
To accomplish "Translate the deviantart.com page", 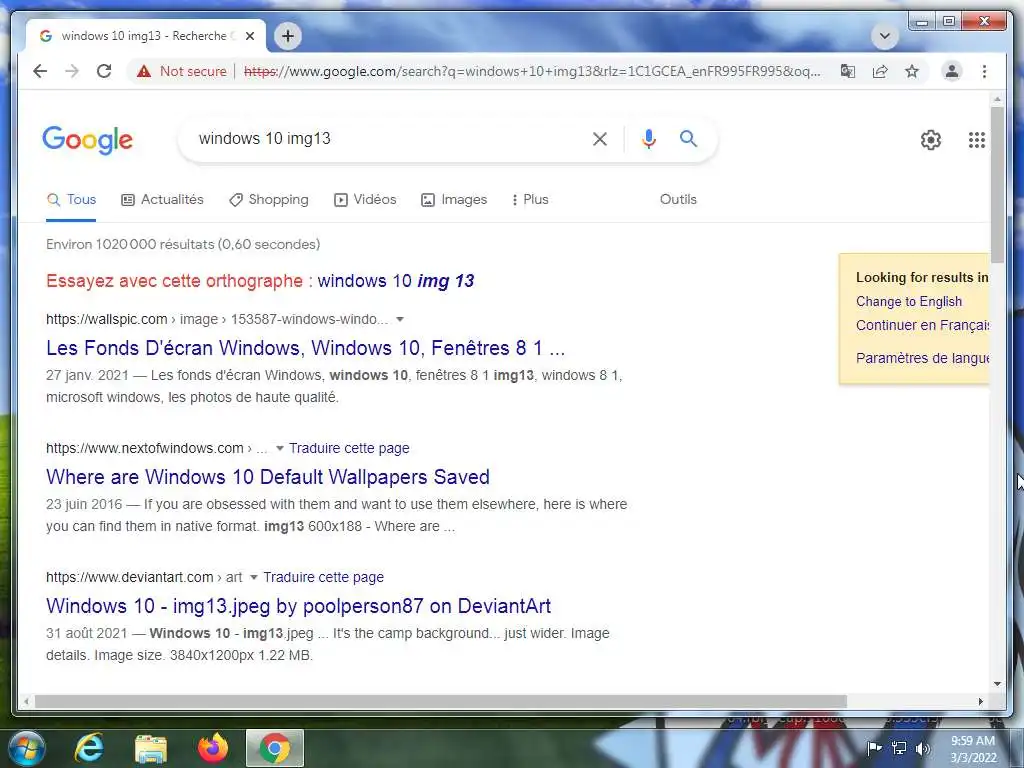I will [x=323, y=577].
